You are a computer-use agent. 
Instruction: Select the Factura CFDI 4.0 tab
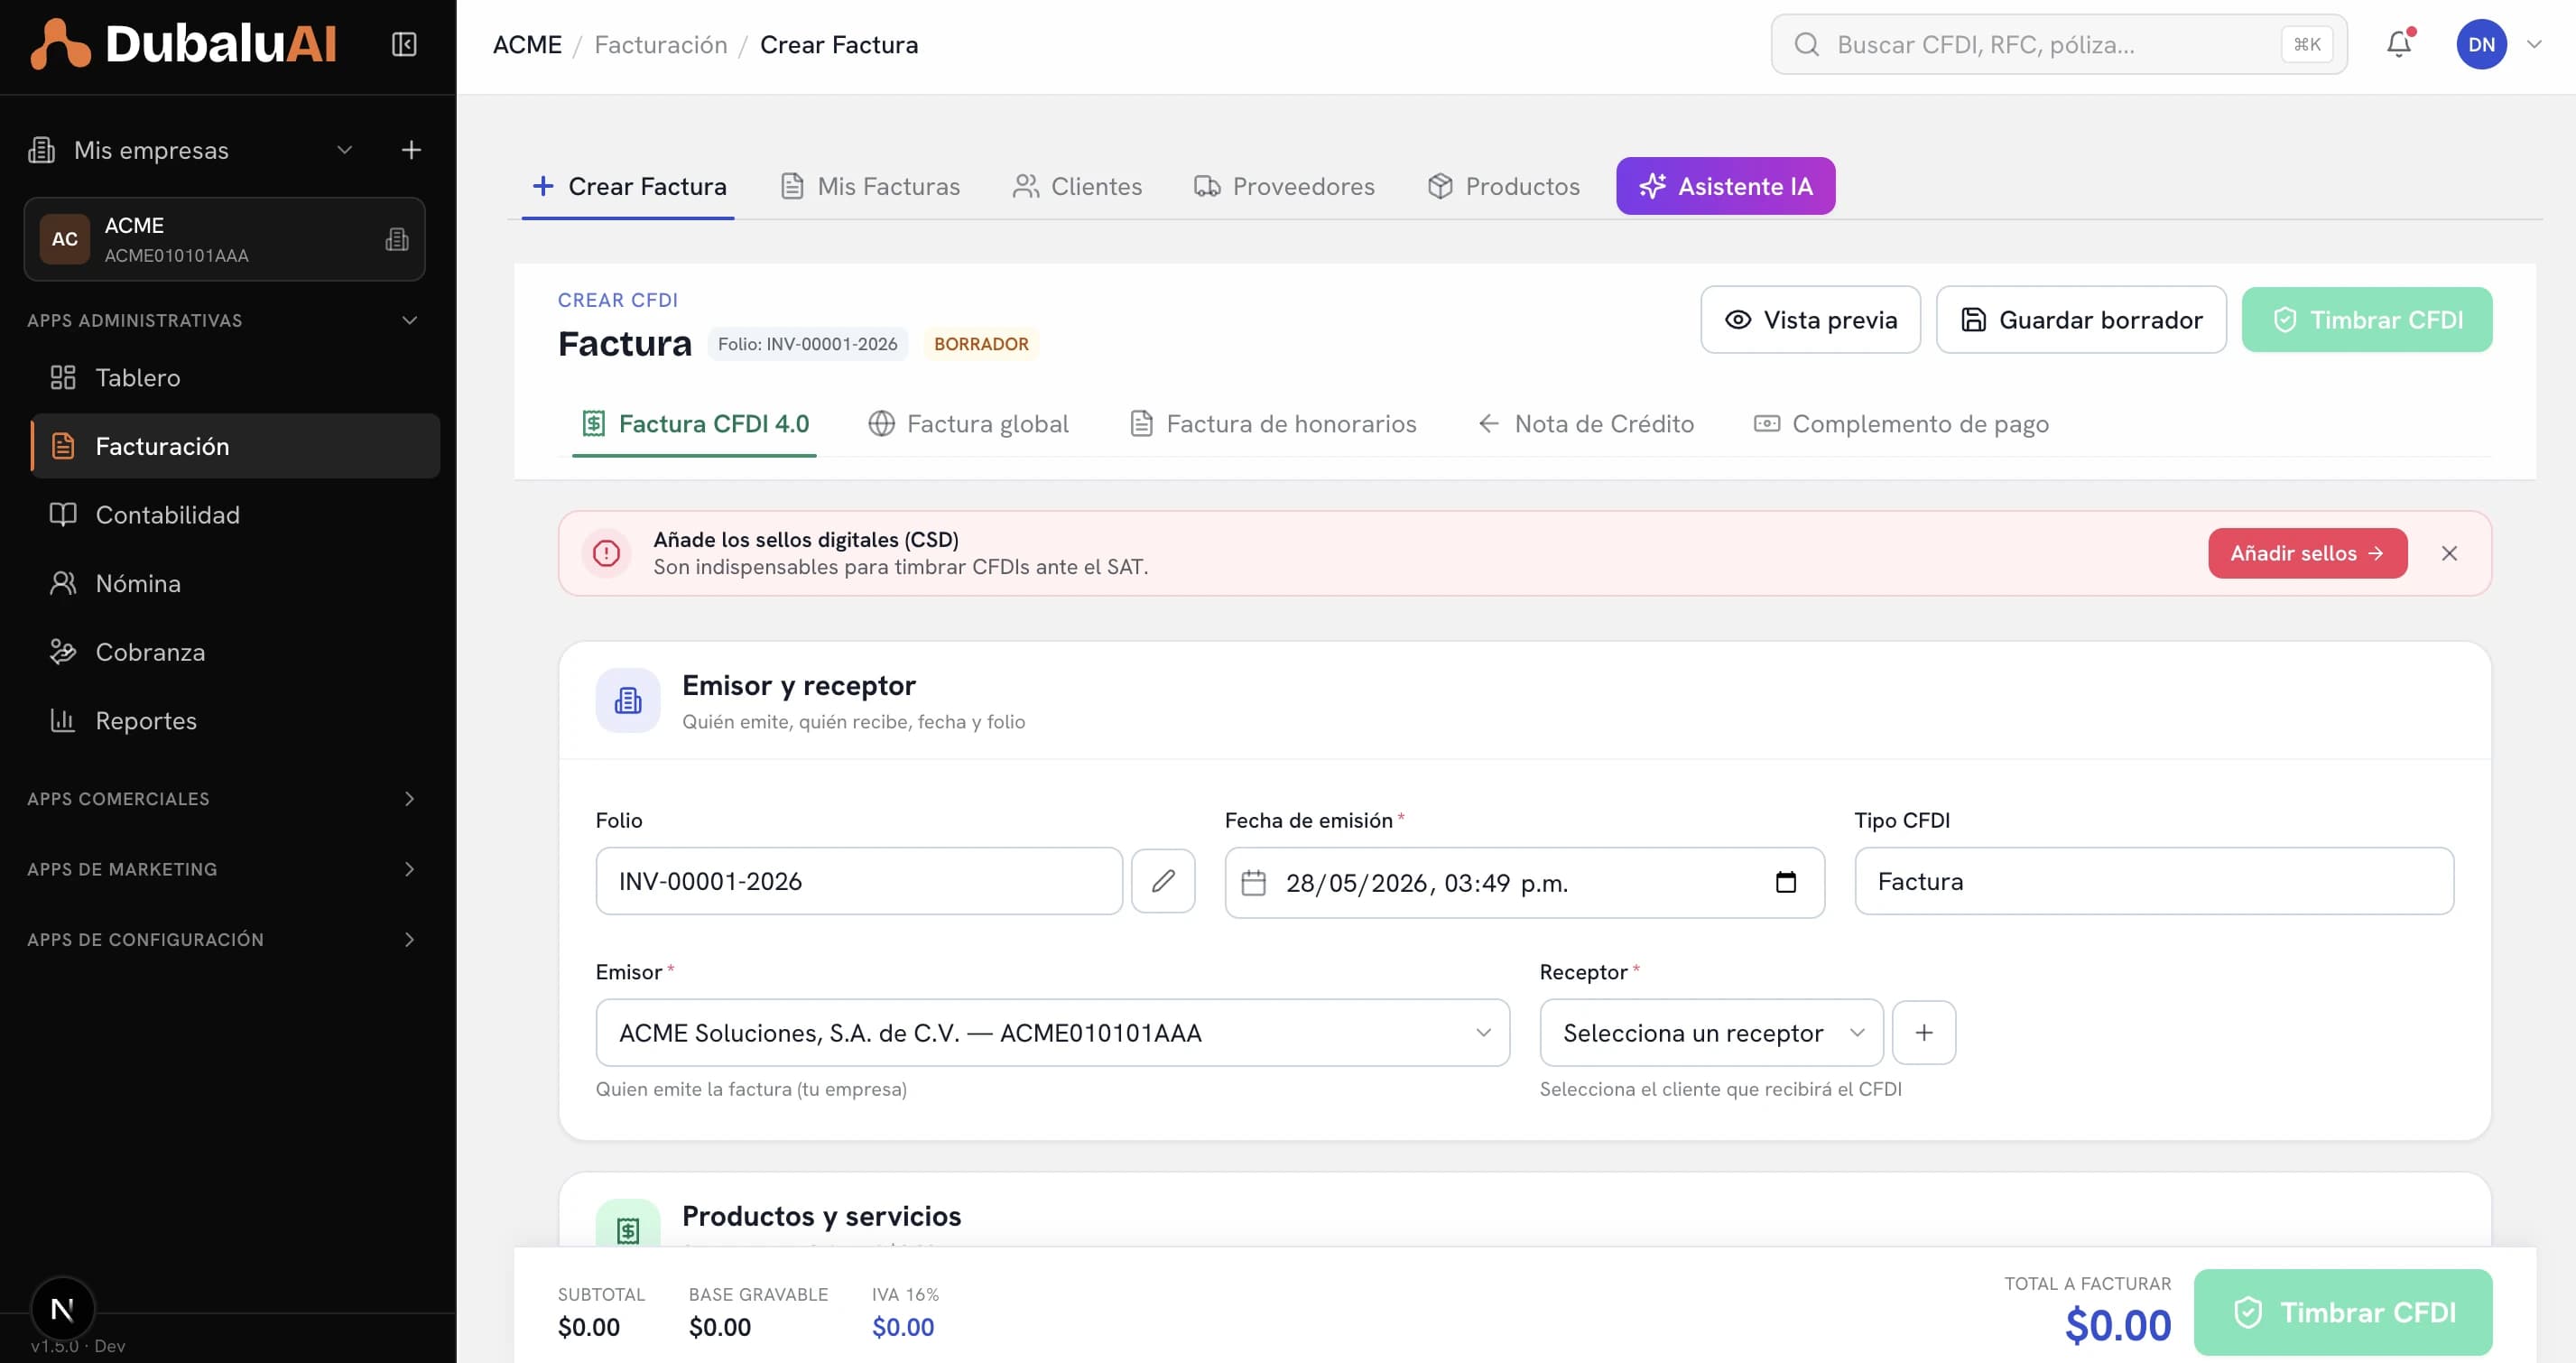tap(695, 424)
